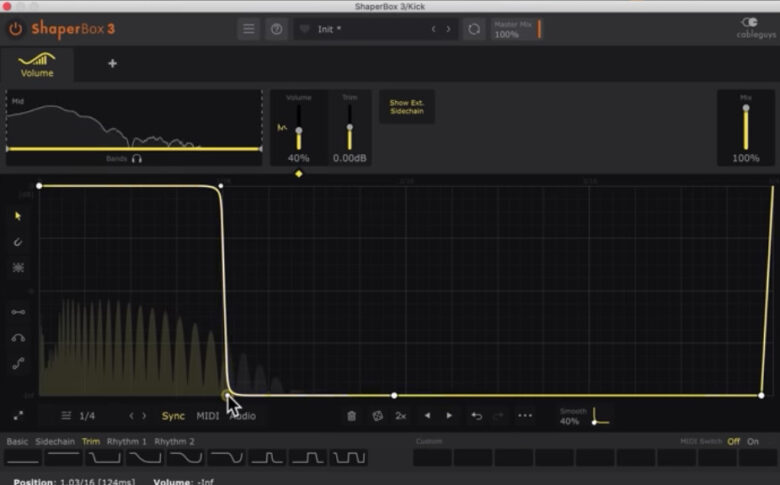The image size is (780, 485).
Task: Select the pointer arrow edit tool
Action: pos(18,216)
